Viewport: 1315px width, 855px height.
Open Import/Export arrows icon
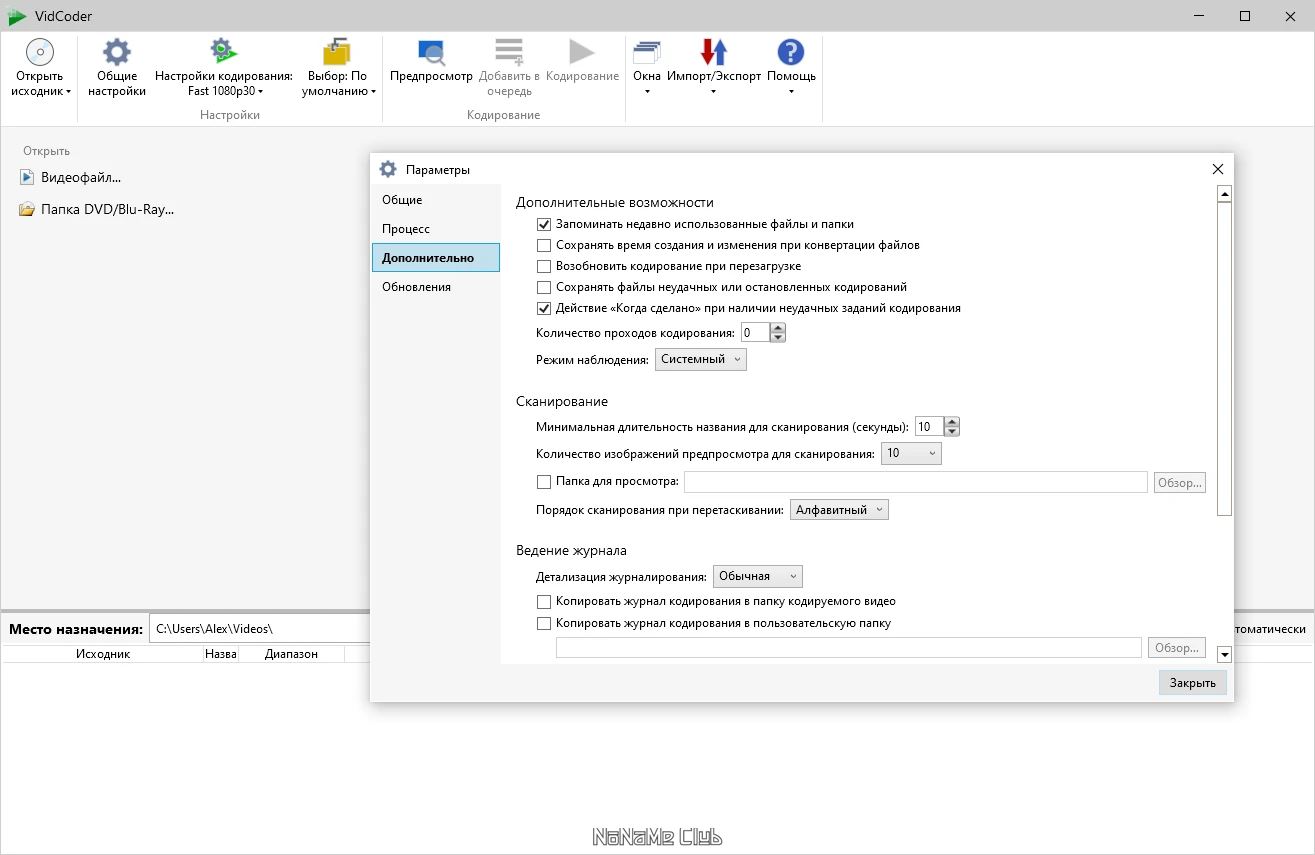713,52
